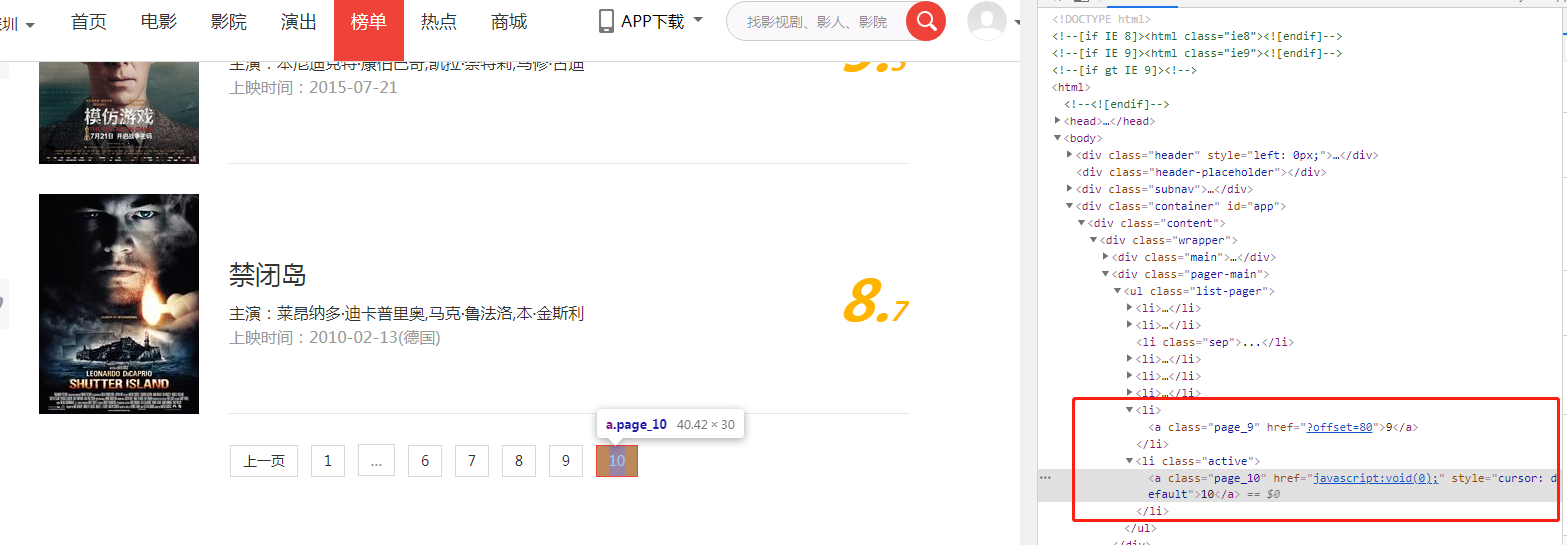Open the arrow next to the user avatar
Image resolution: width=1567 pixels, height=545 pixels.
coord(1016,22)
